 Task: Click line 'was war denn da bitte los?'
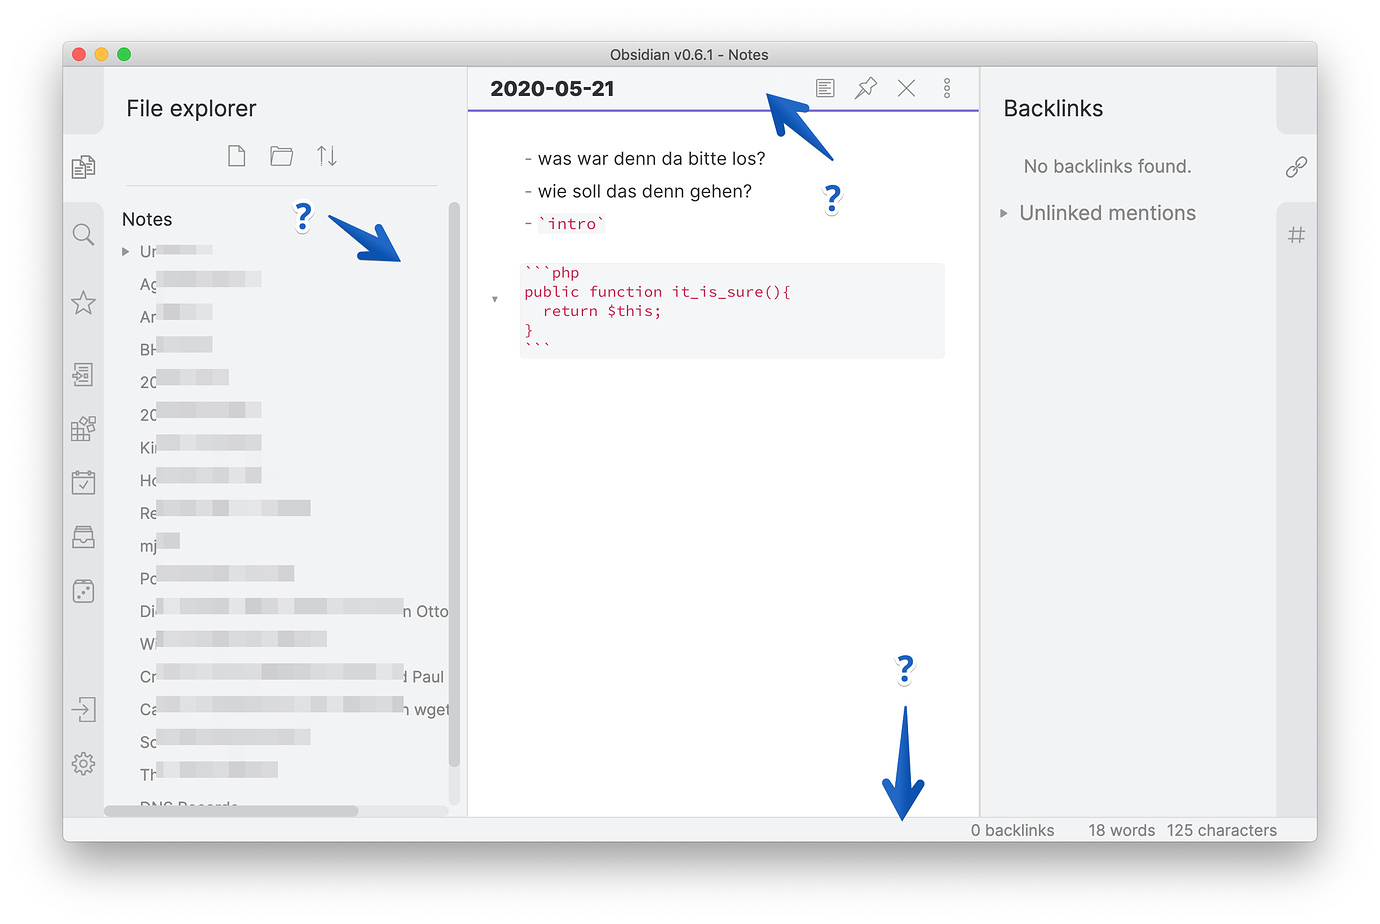pyautogui.click(x=651, y=159)
